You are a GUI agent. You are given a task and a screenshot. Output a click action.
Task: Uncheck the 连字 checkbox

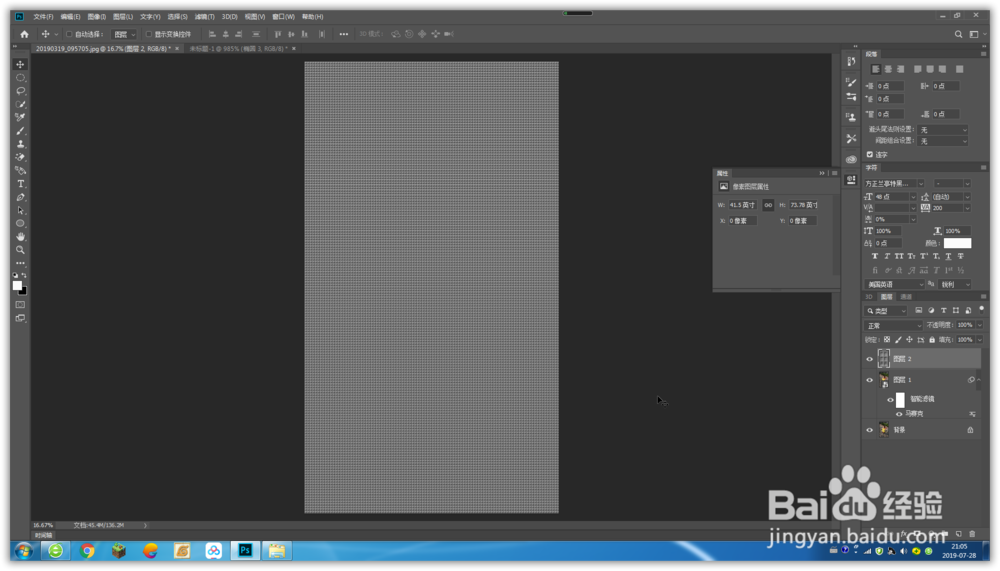[x=870, y=154]
